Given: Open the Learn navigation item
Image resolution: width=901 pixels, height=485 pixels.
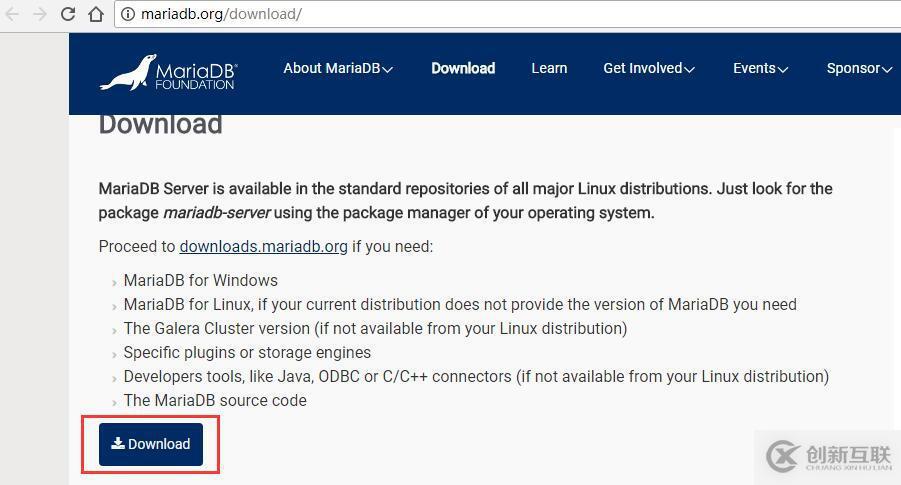Looking at the screenshot, I should click(x=549, y=68).
